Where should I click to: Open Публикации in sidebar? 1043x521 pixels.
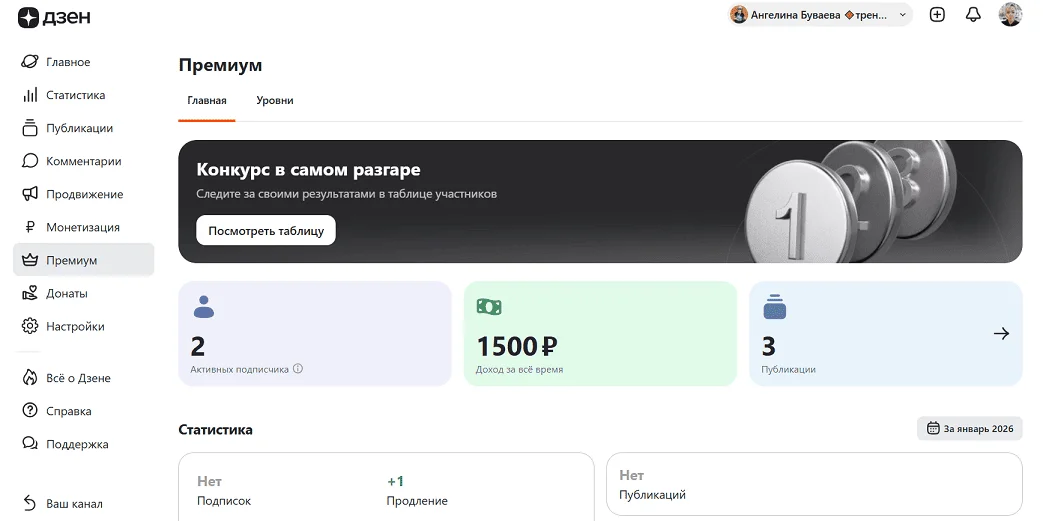[84, 128]
